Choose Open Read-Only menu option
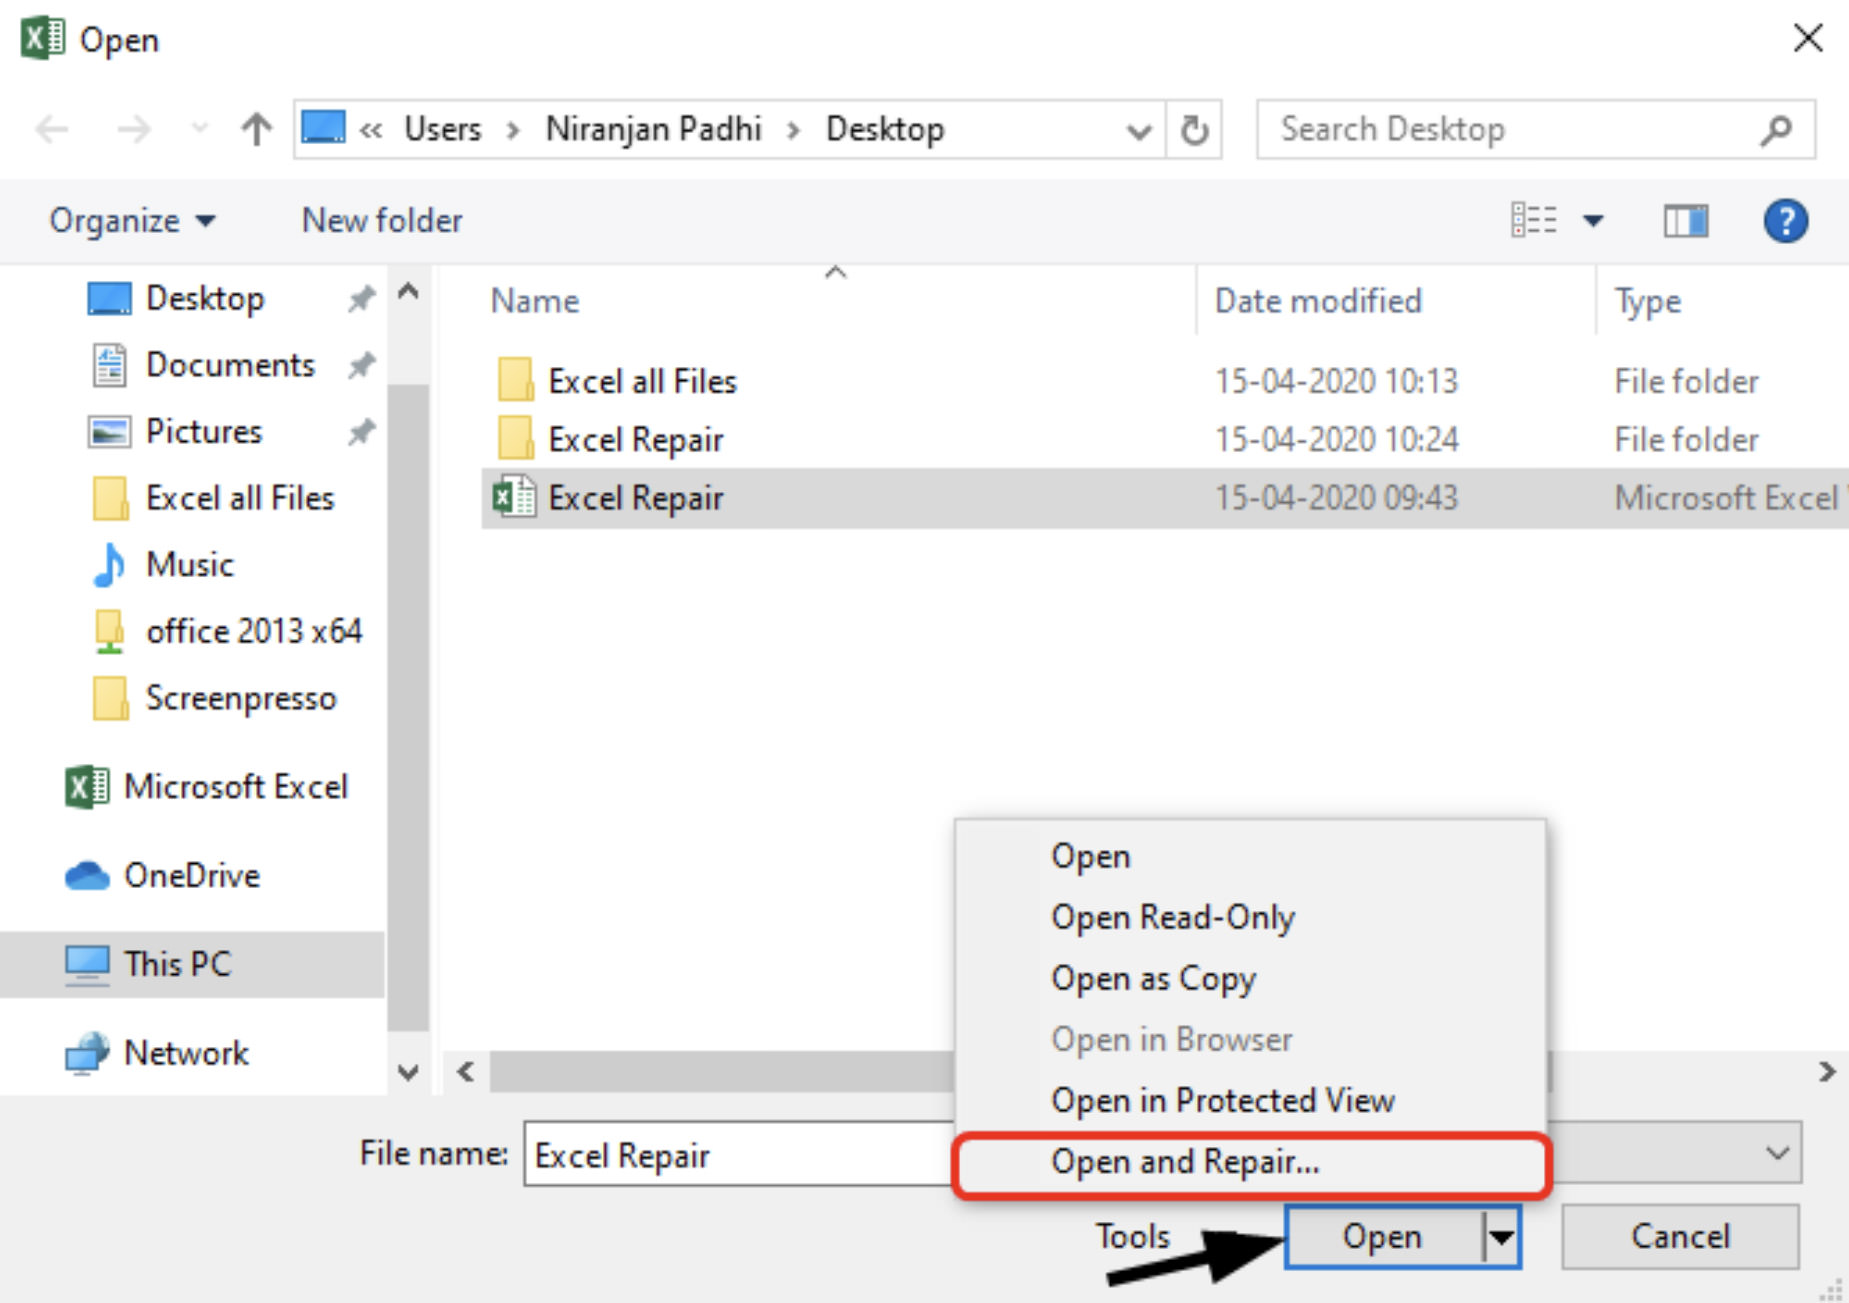 click(1250, 918)
